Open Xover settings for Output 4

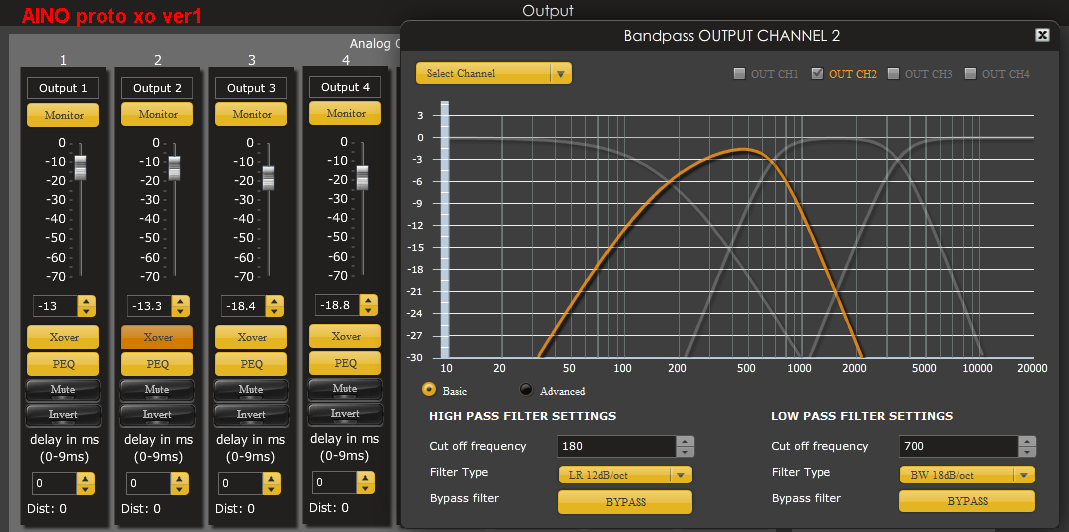click(345, 336)
